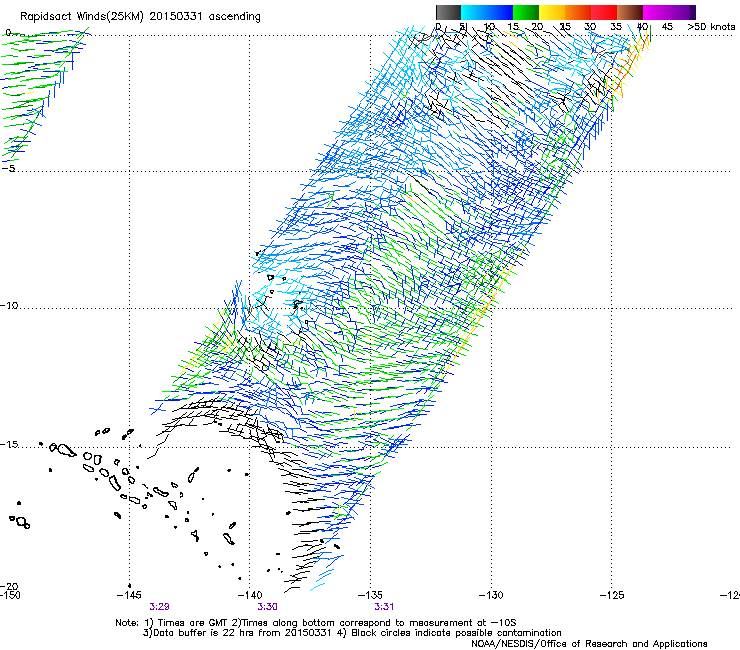Click the '-140' longitude axis label
The image size is (740, 650).
(250, 595)
